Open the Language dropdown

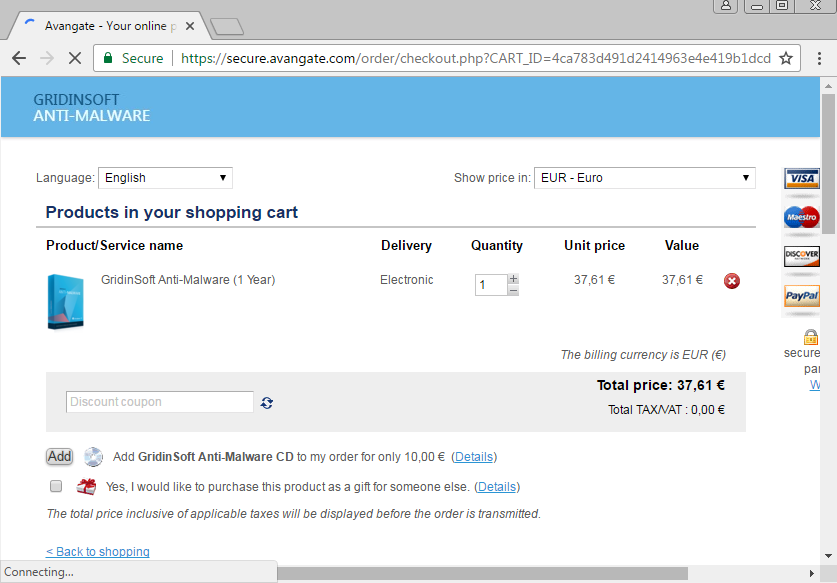point(165,178)
